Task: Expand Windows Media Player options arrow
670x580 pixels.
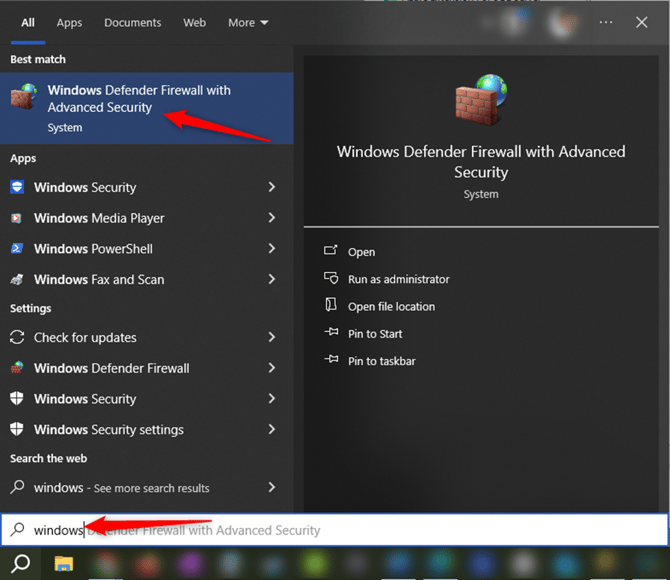Action: [x=272, y=218]
